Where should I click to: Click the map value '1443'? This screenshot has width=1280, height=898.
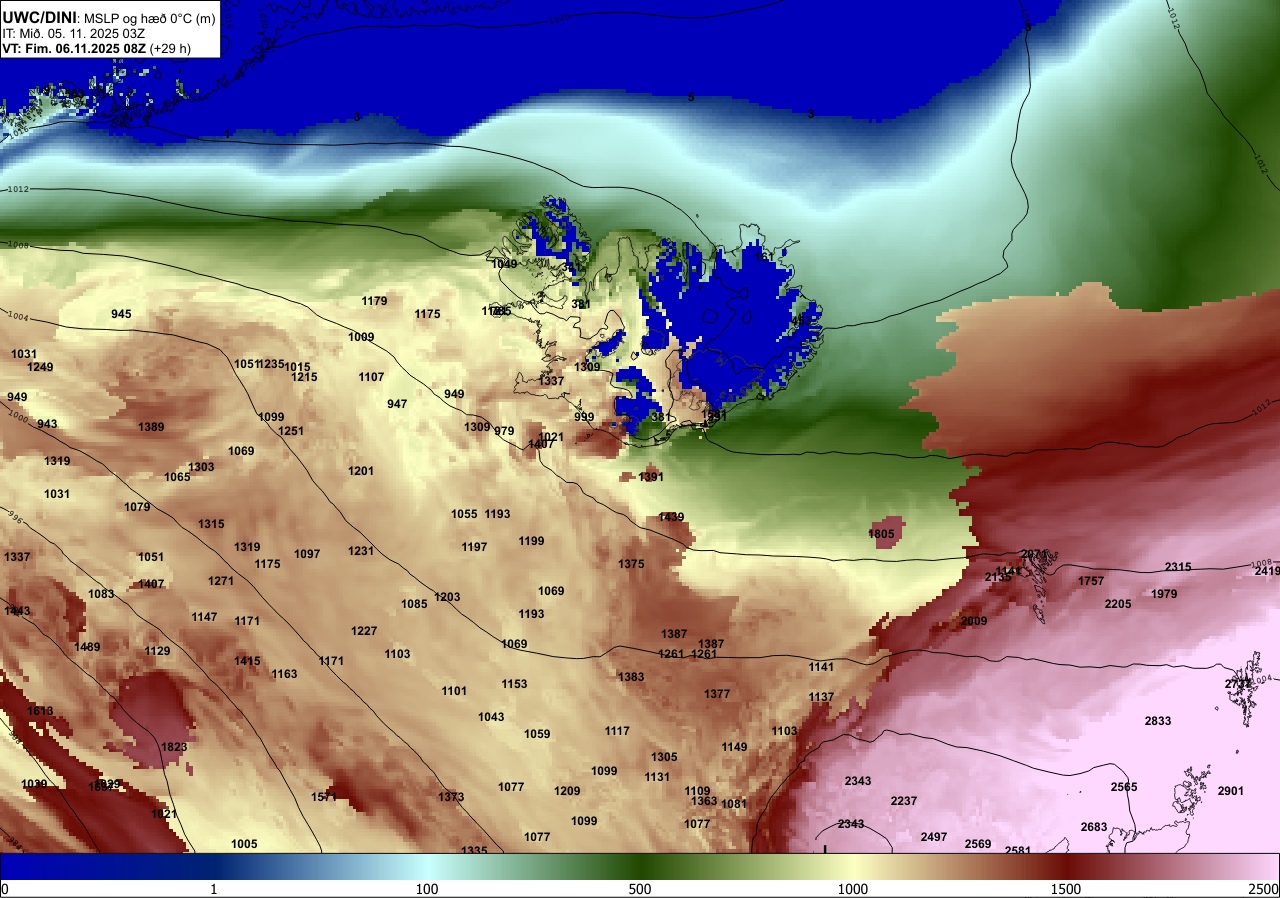coord(17,611)
